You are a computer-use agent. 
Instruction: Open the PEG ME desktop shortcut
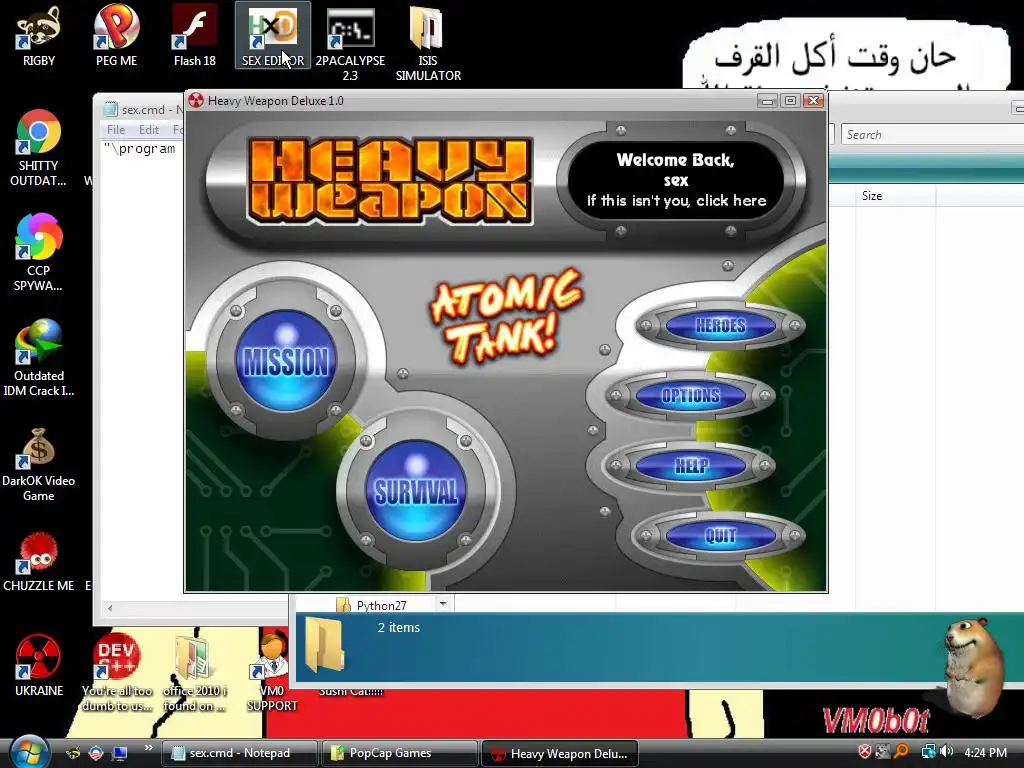pos(116,37)
